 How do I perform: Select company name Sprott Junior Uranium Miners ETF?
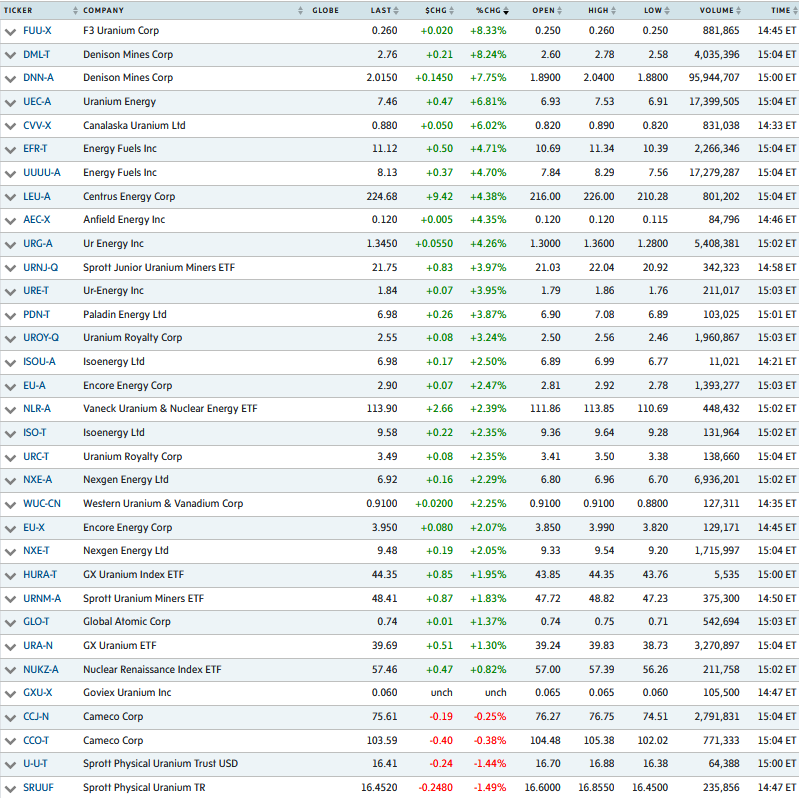(x=159, y=268)
